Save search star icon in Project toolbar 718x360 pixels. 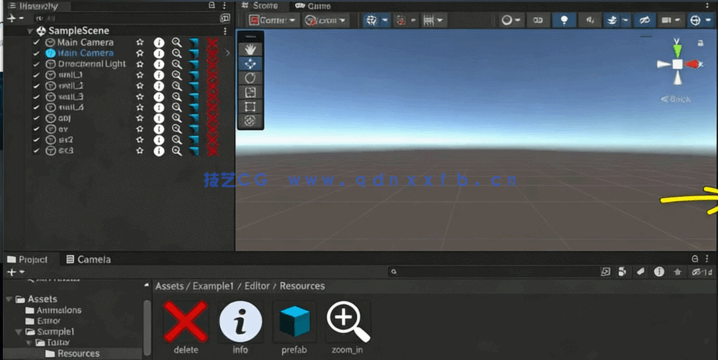point(677,272)
